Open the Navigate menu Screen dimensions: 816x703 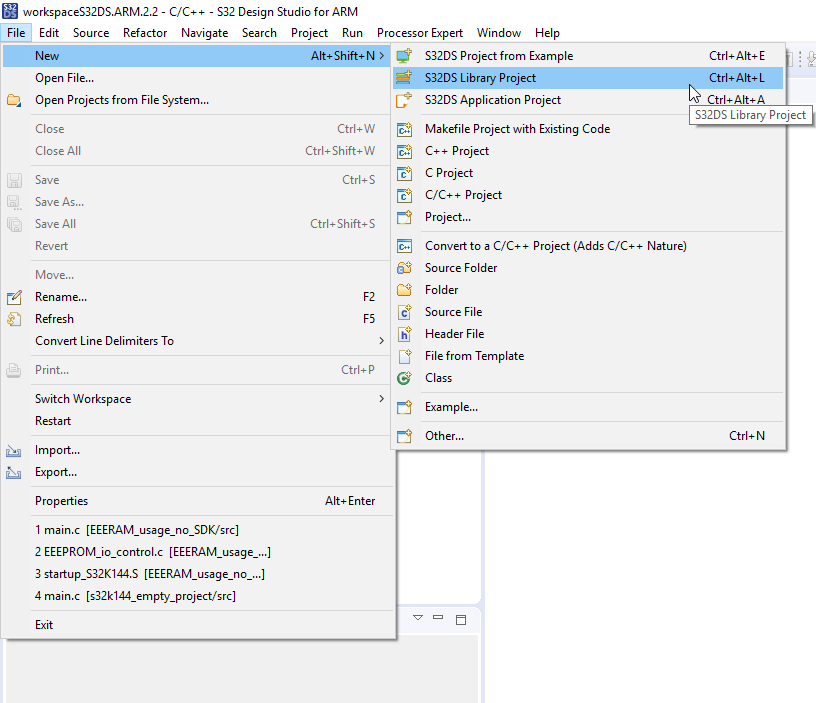click(205, 33)
